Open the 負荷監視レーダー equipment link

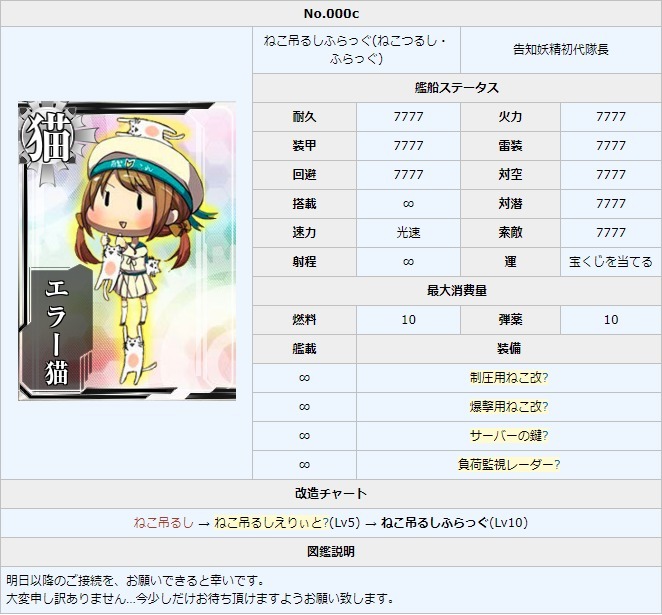click(x=509, y=464)
